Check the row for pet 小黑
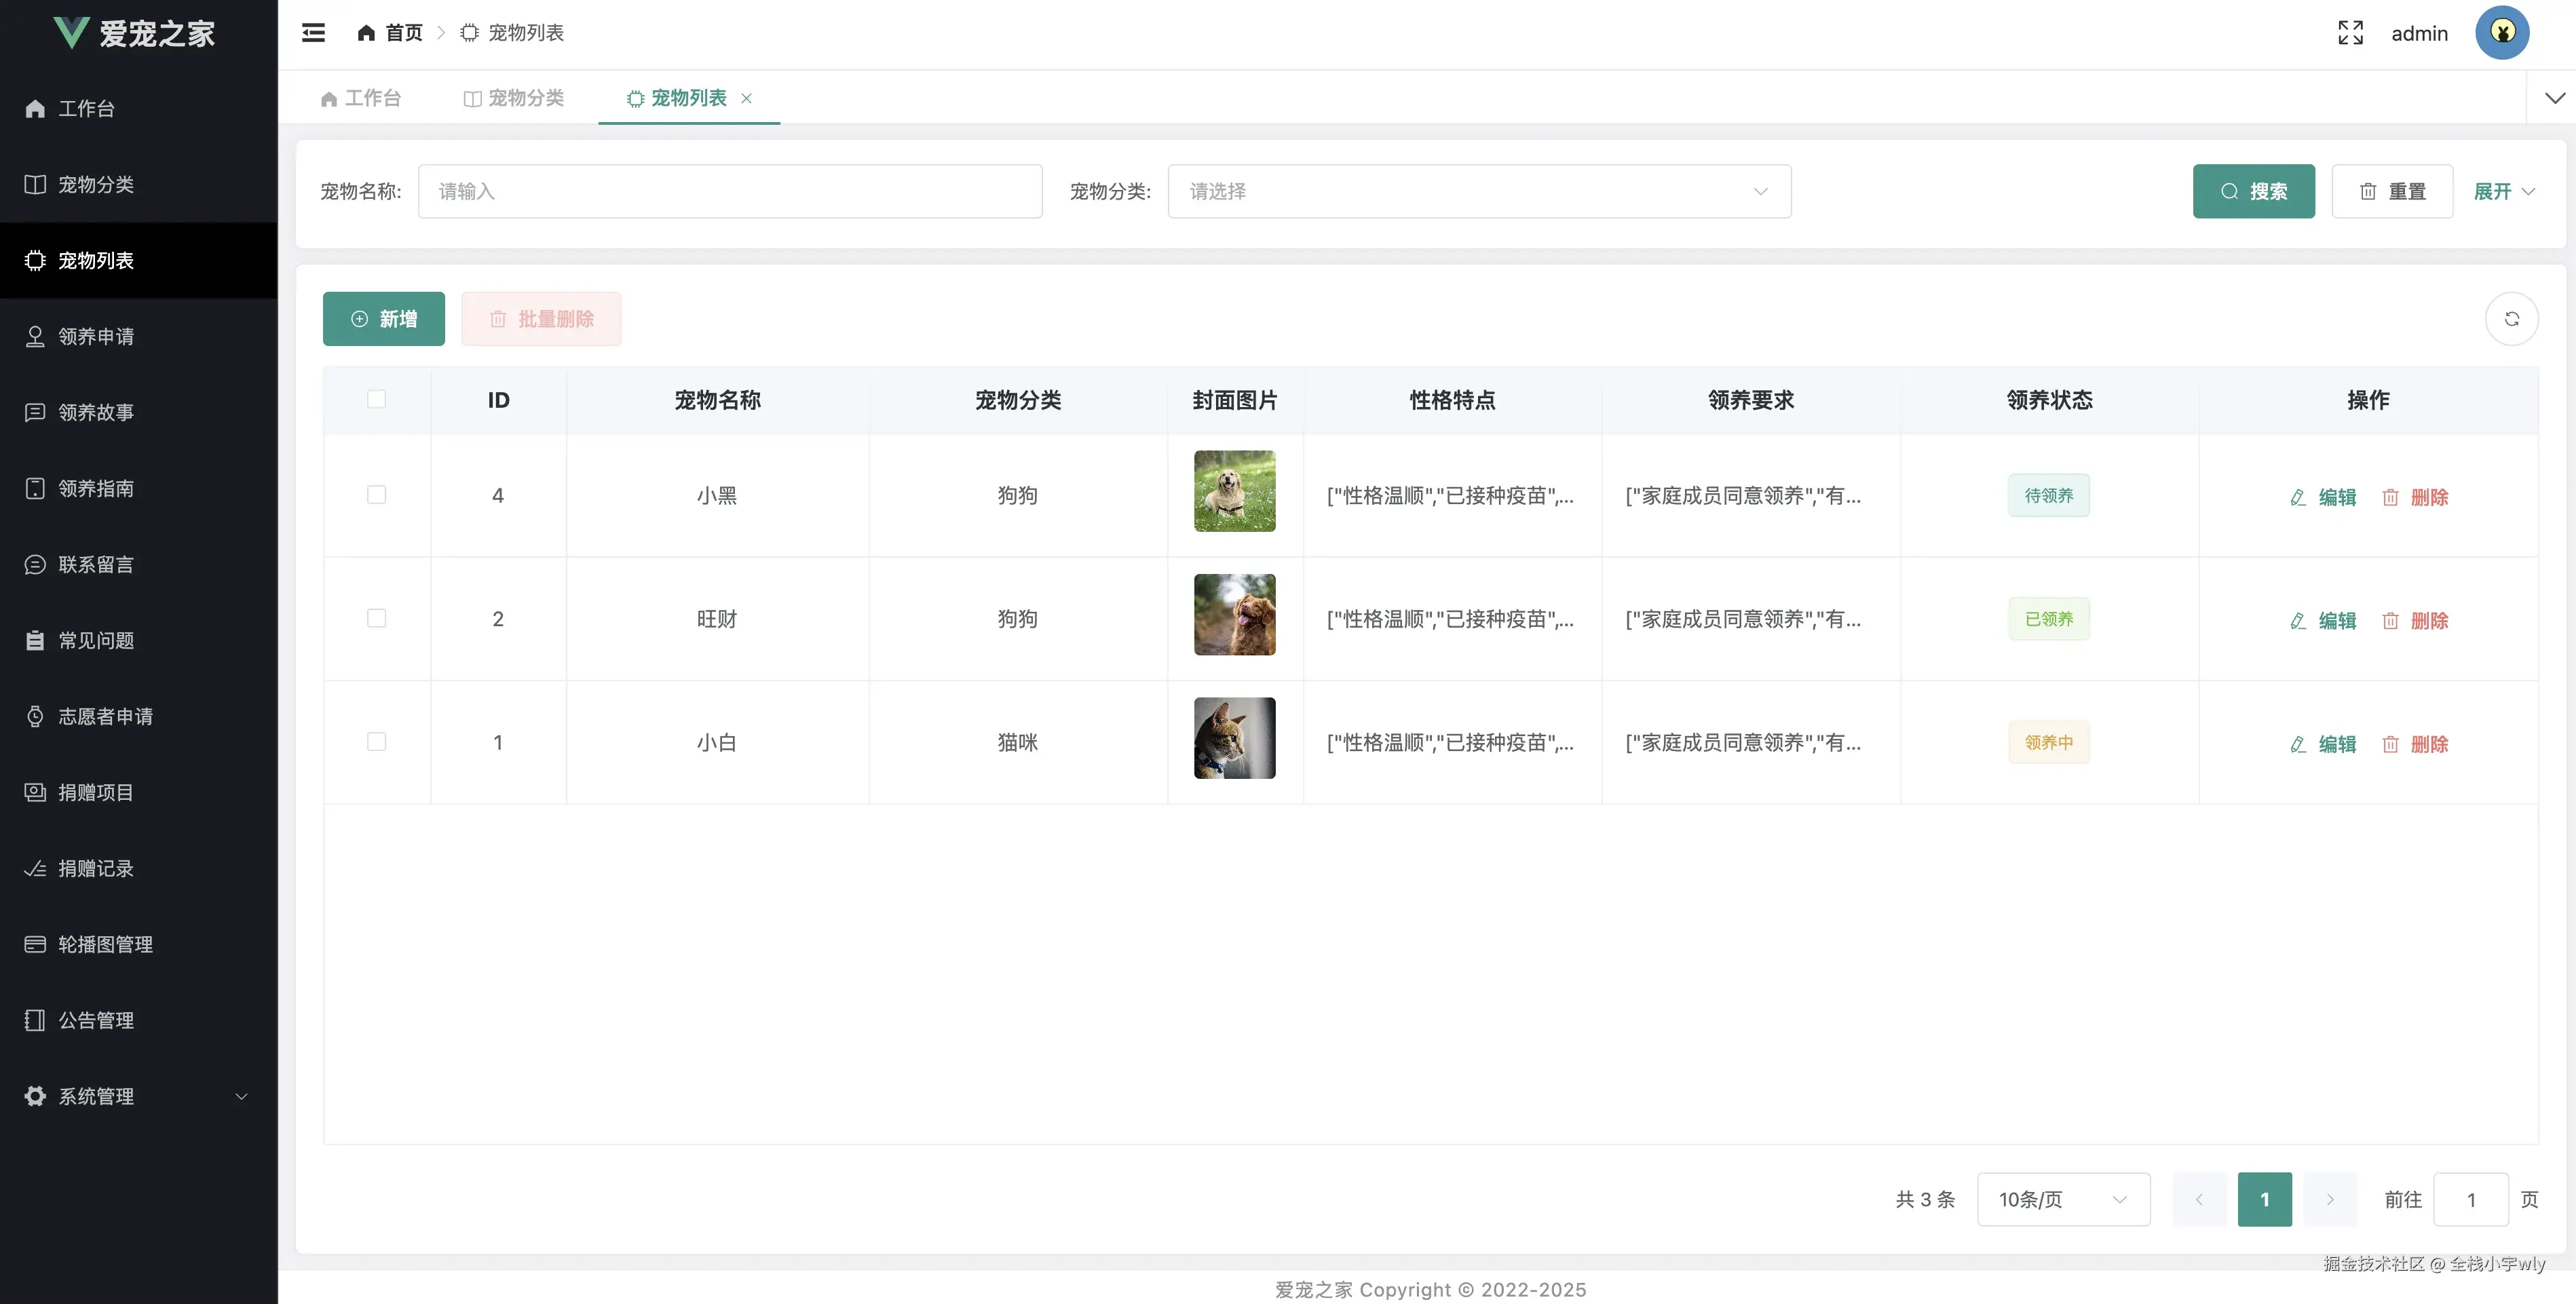2576x1304 pixels. pyautogui.click(x=376, y=495)
